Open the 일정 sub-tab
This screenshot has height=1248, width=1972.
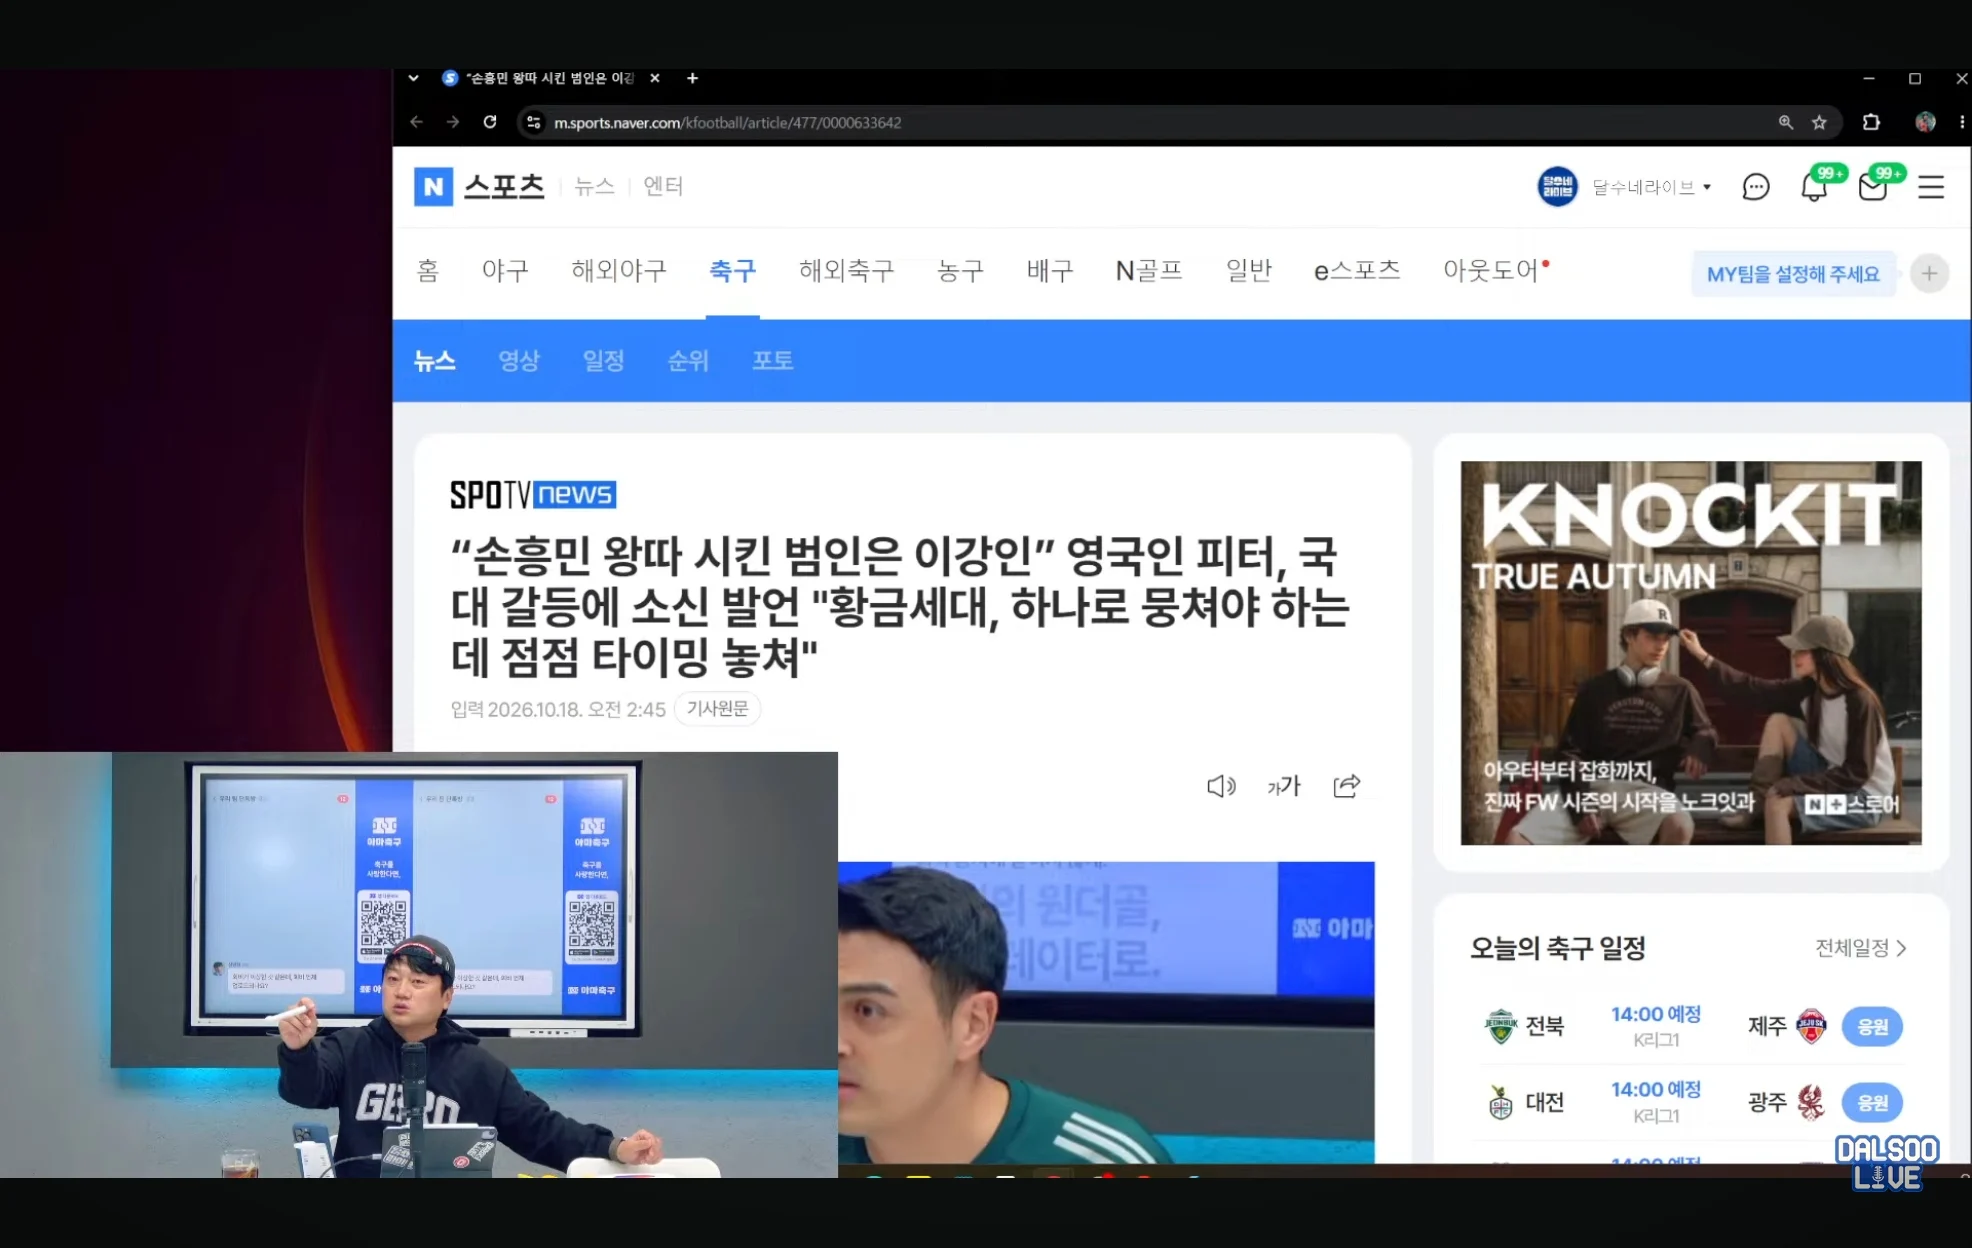(x=604, y=360)
